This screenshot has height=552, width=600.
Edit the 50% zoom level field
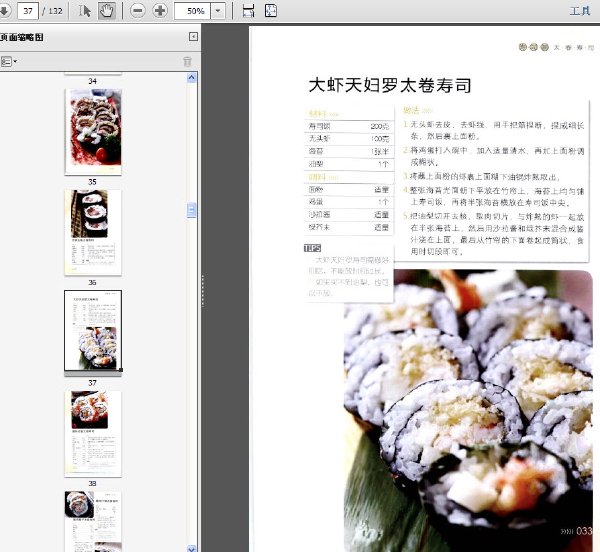click(193, 11)
